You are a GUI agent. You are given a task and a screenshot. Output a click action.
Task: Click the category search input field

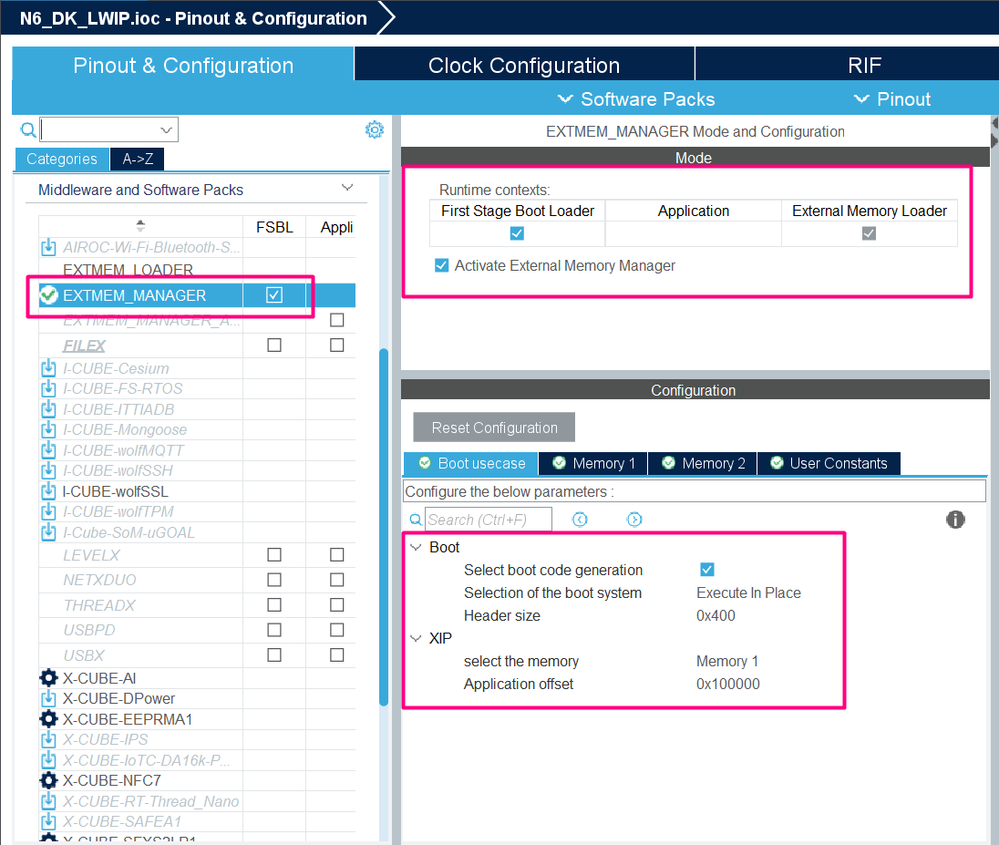pyautogui.click(x=109, y=130)
